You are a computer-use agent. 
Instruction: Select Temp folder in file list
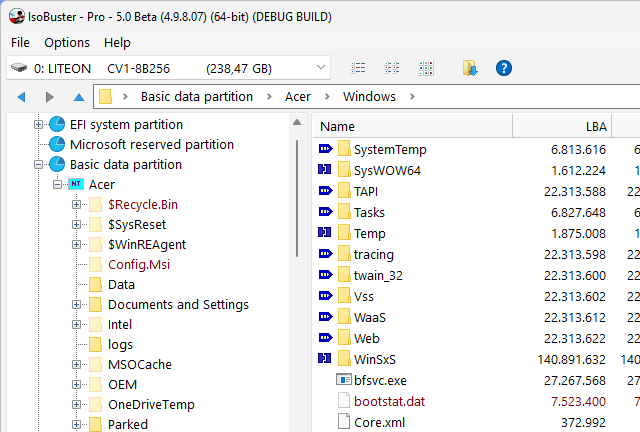click(369, 234)
